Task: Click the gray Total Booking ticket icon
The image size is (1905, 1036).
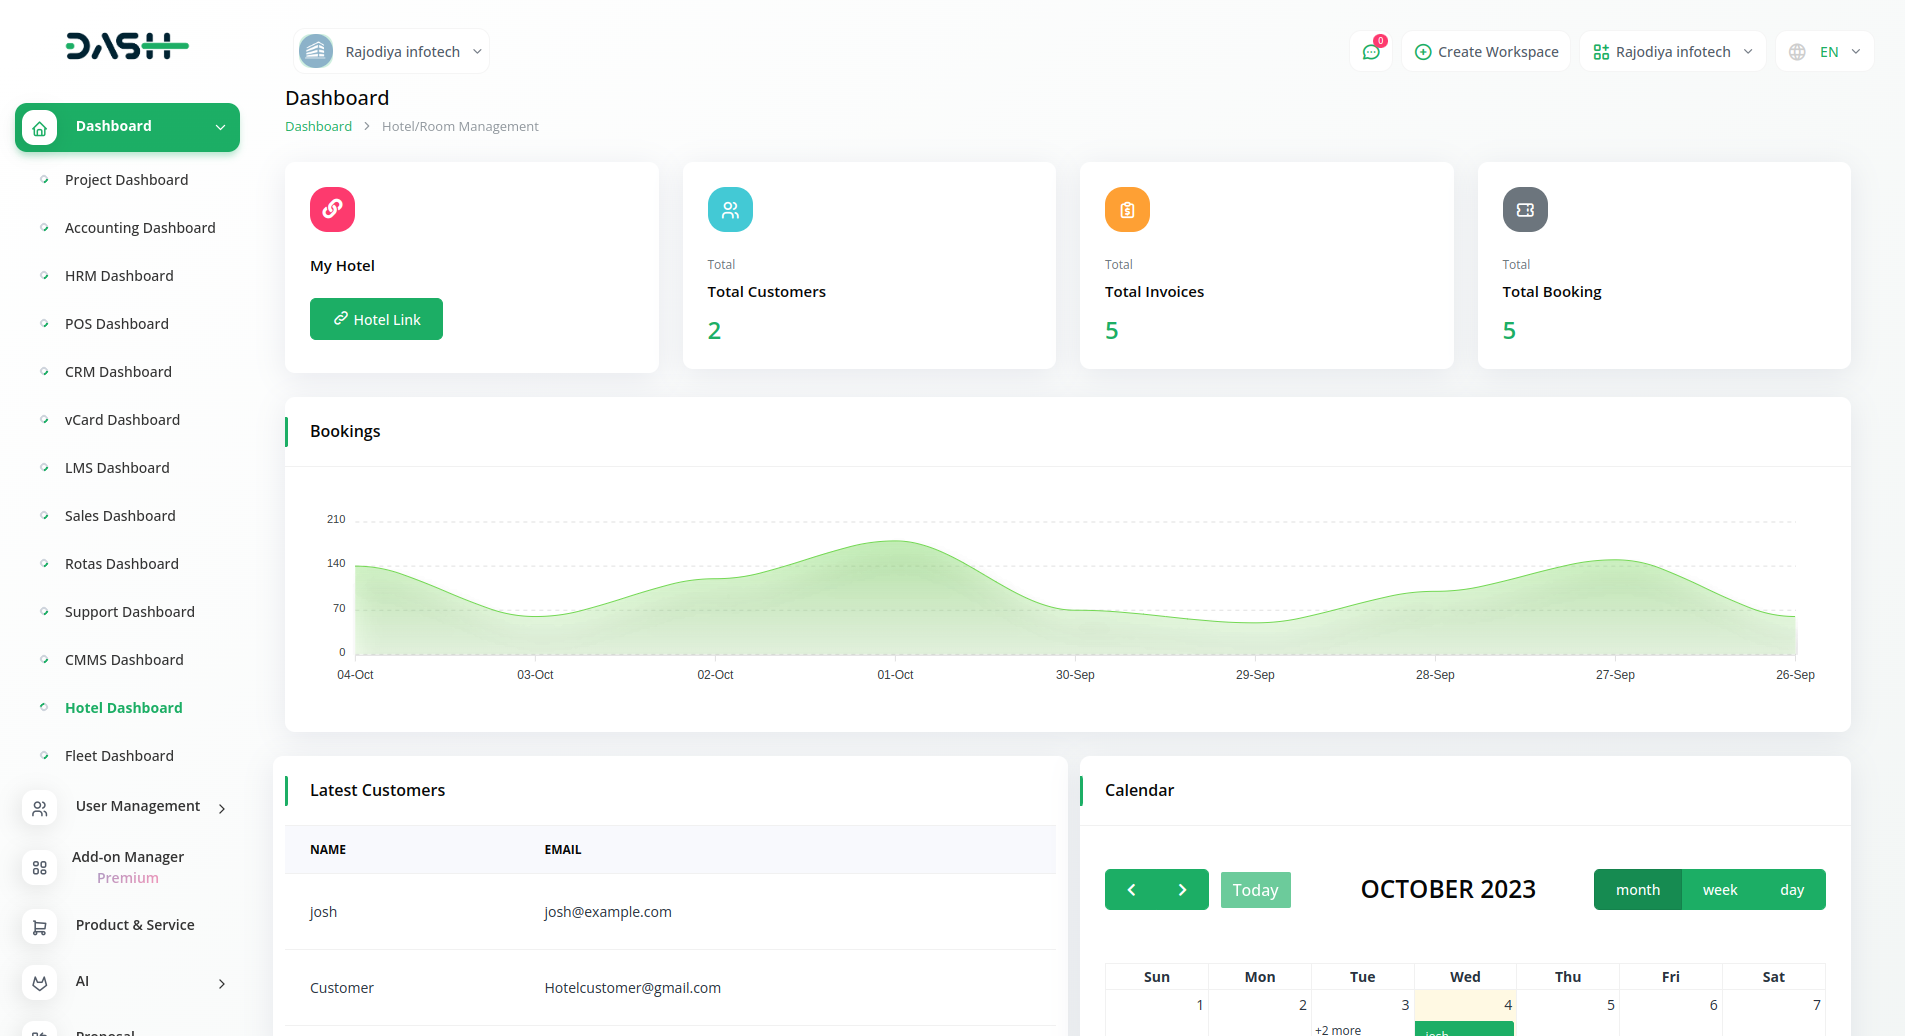Action: (x=1525, y=209)
